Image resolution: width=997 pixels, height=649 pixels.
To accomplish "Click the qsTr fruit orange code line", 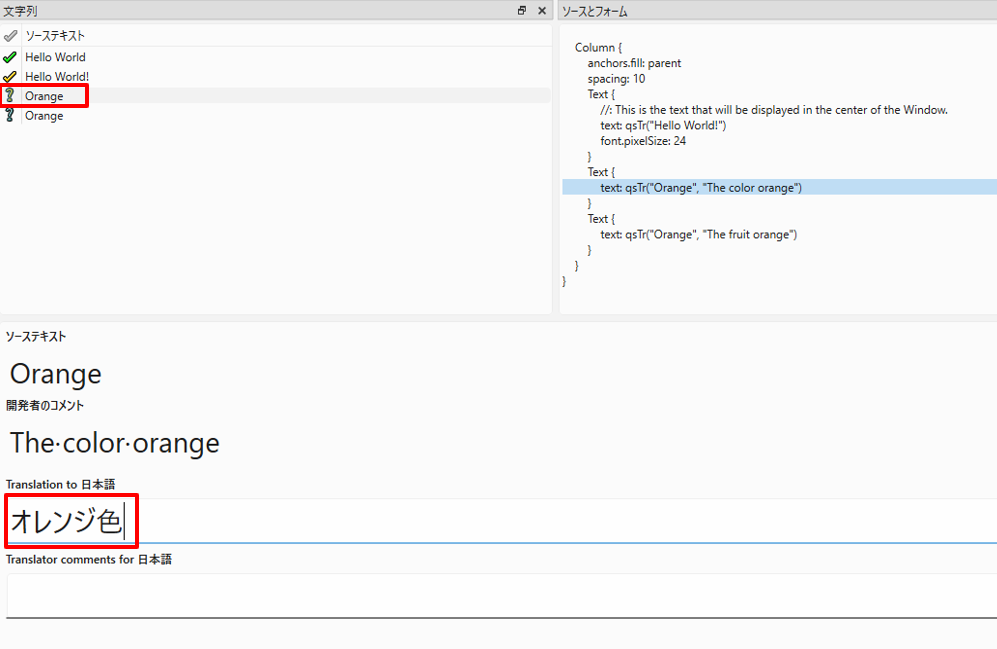I will click(x=698, y=234).
